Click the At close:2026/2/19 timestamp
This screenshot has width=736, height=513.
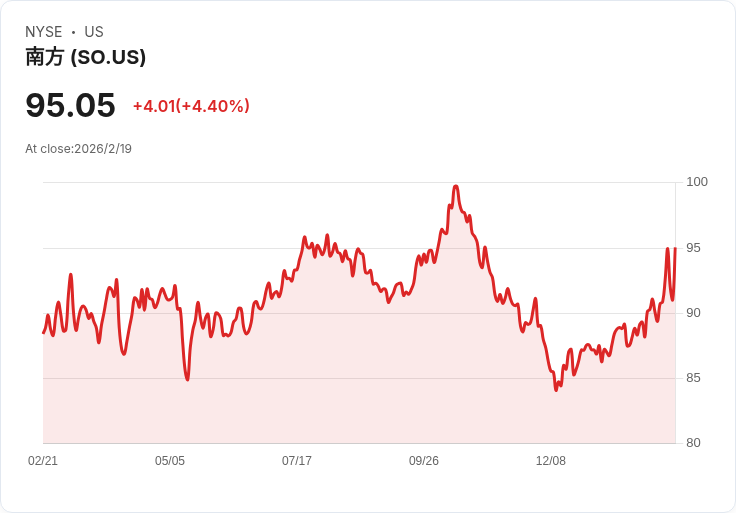tap(78, 149)
